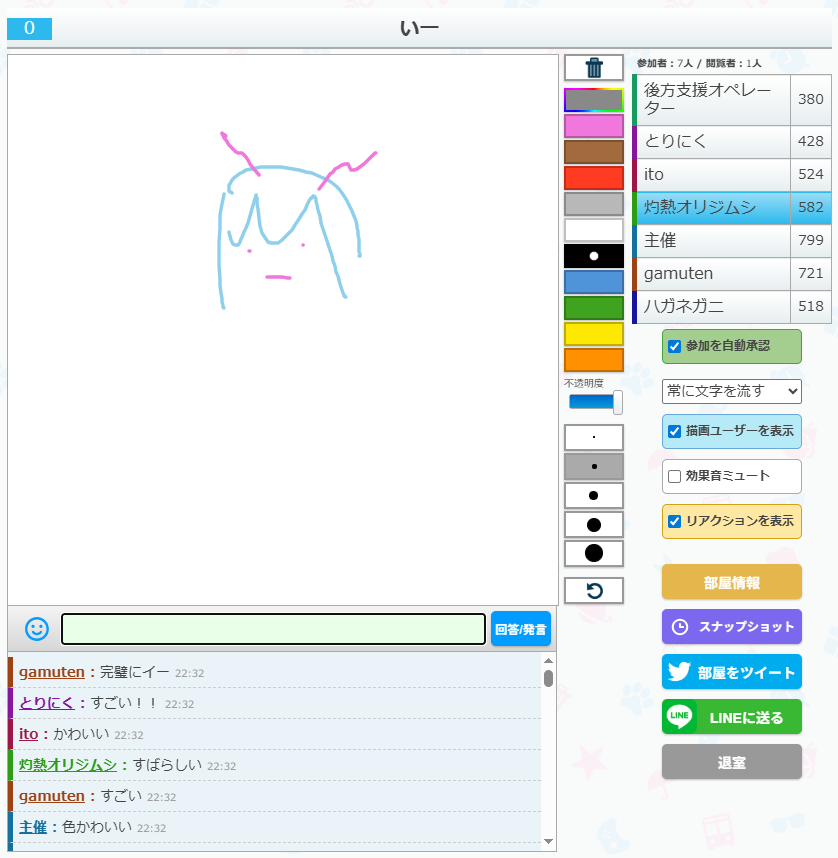The height and width of the screenshot is (858, 838).
Task: Click the undo arrow icon
Action: (594, 590)
